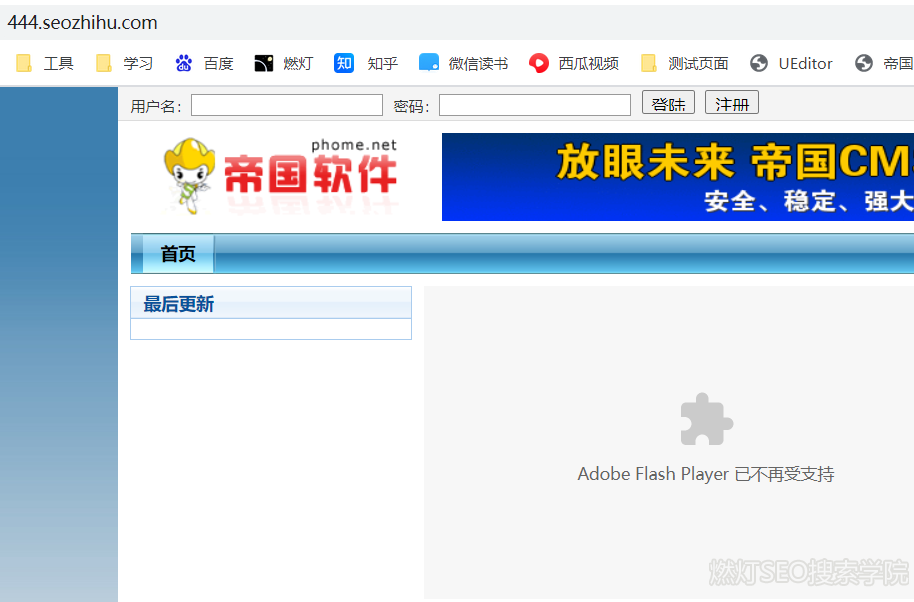Click the 登陆 login button

coord(668,103)
